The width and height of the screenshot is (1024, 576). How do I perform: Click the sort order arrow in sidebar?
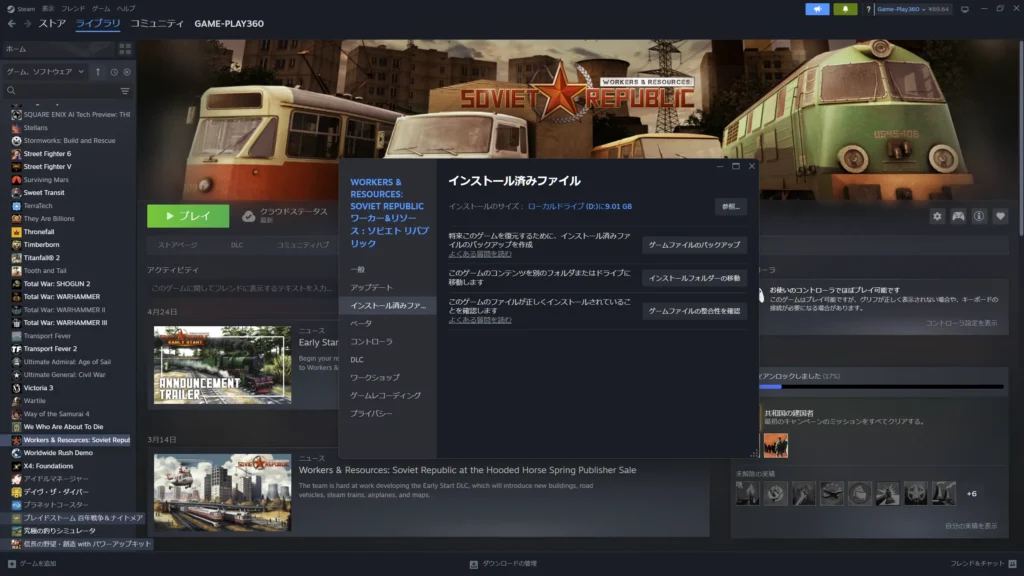coord(98,72)
